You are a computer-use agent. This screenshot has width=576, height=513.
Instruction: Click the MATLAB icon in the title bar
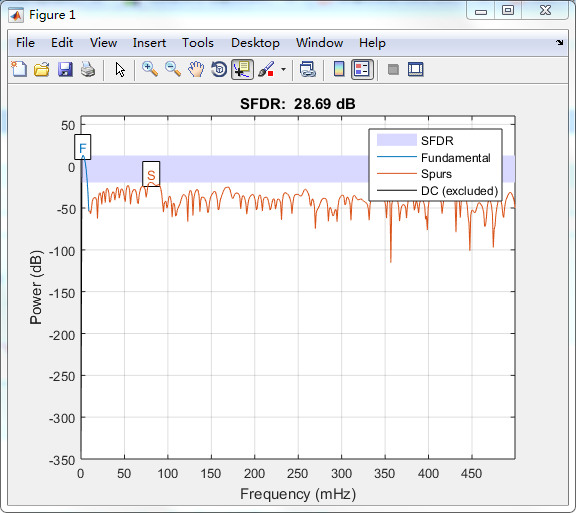[x=15, y=15]
